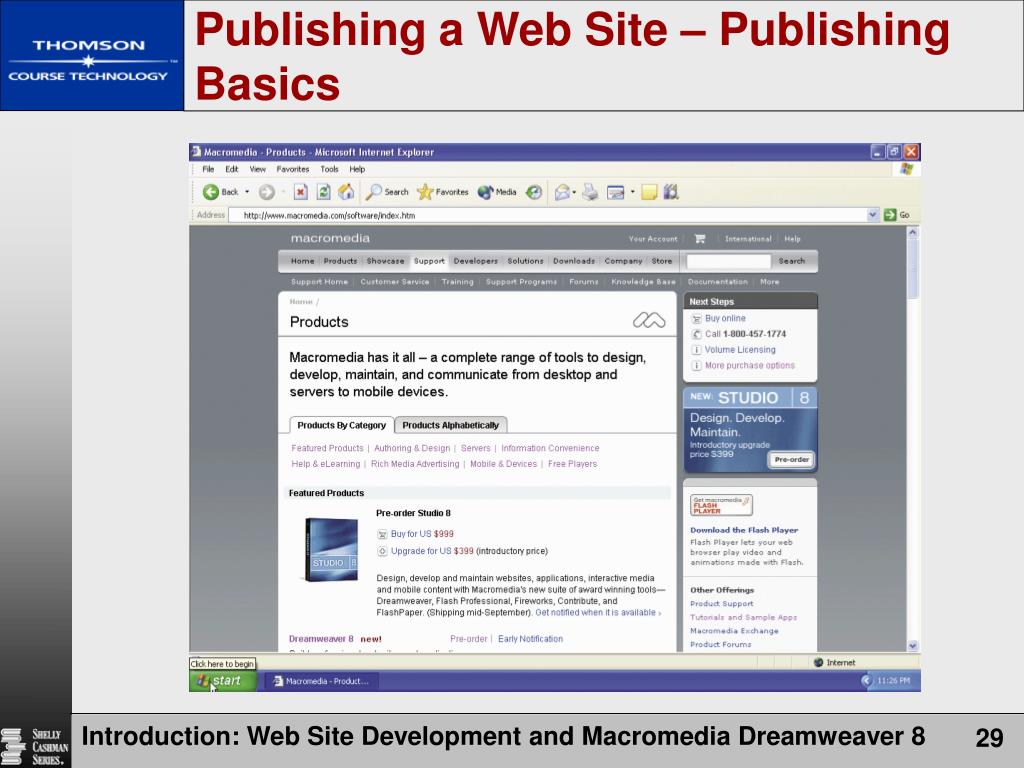Click the Dreamweaver 8 product link

tap(321, 639)
